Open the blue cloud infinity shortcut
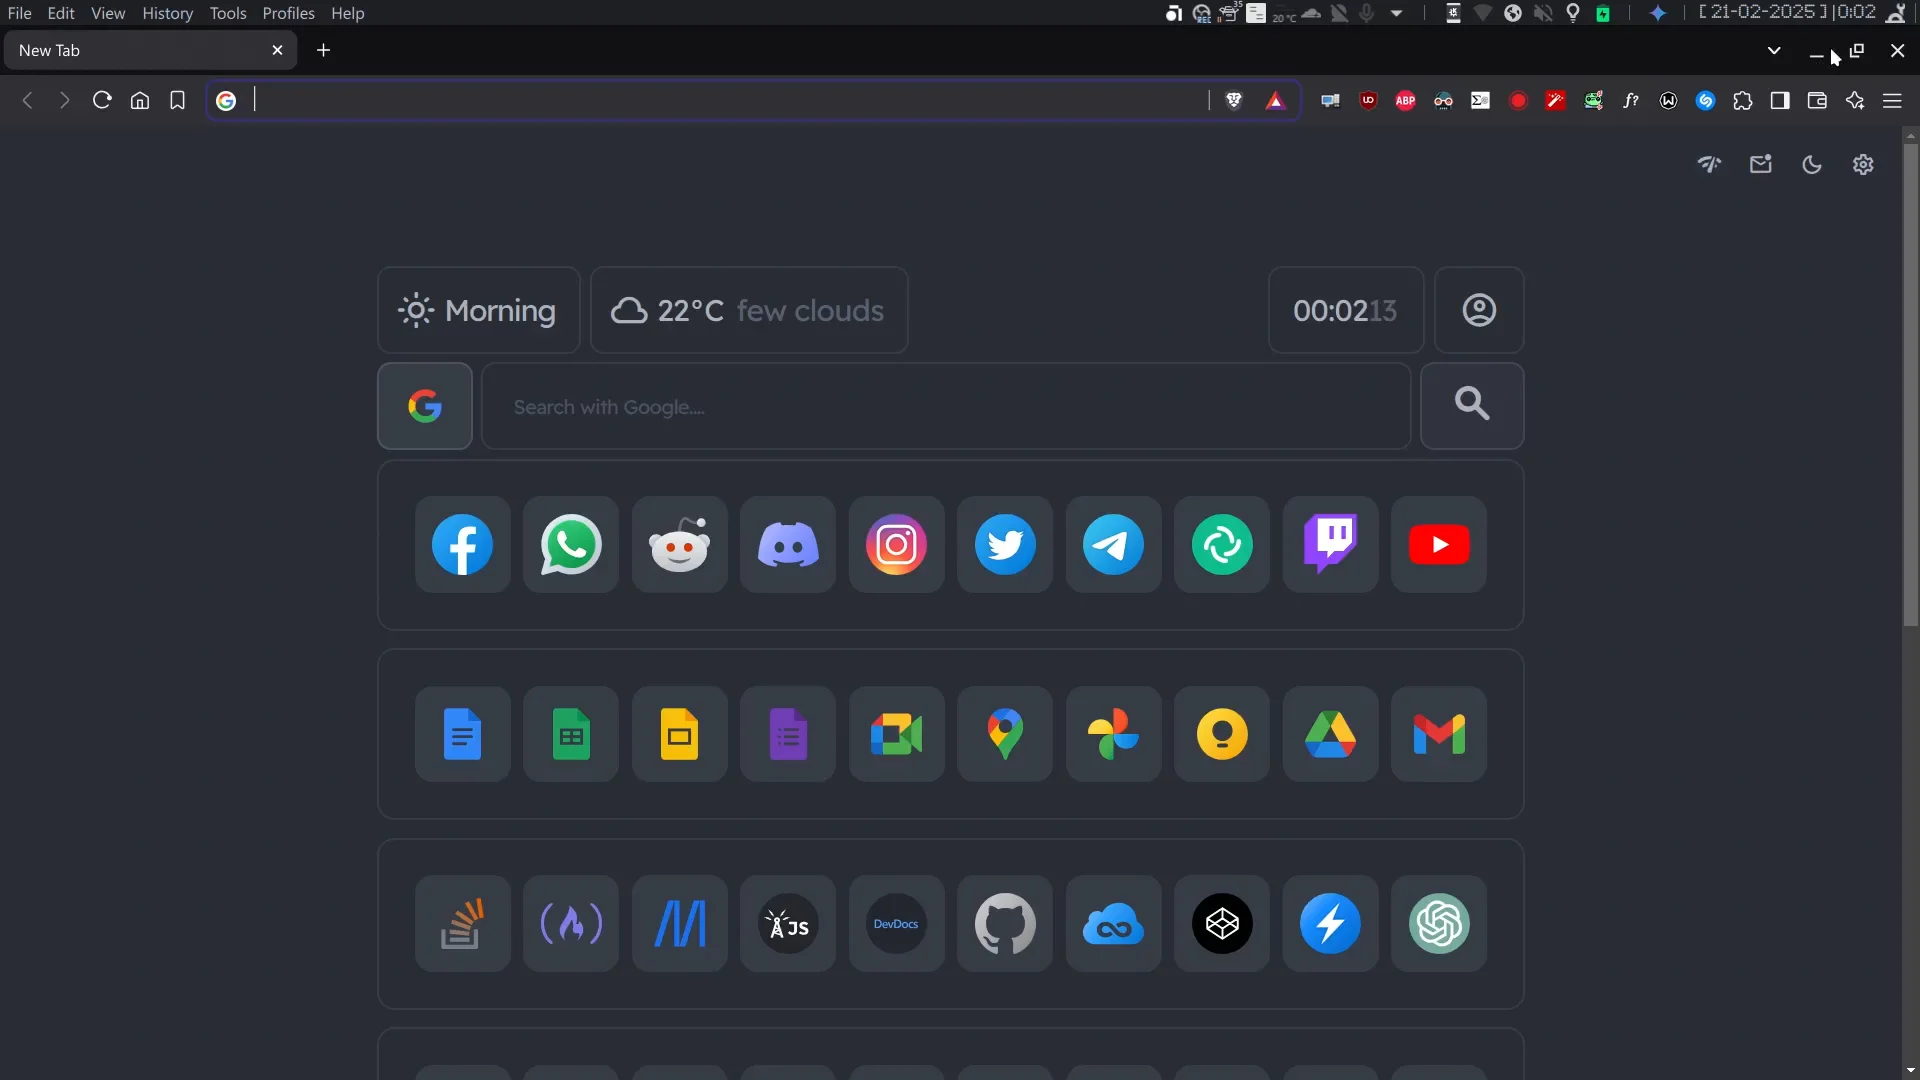 [x=1114, y=924]
